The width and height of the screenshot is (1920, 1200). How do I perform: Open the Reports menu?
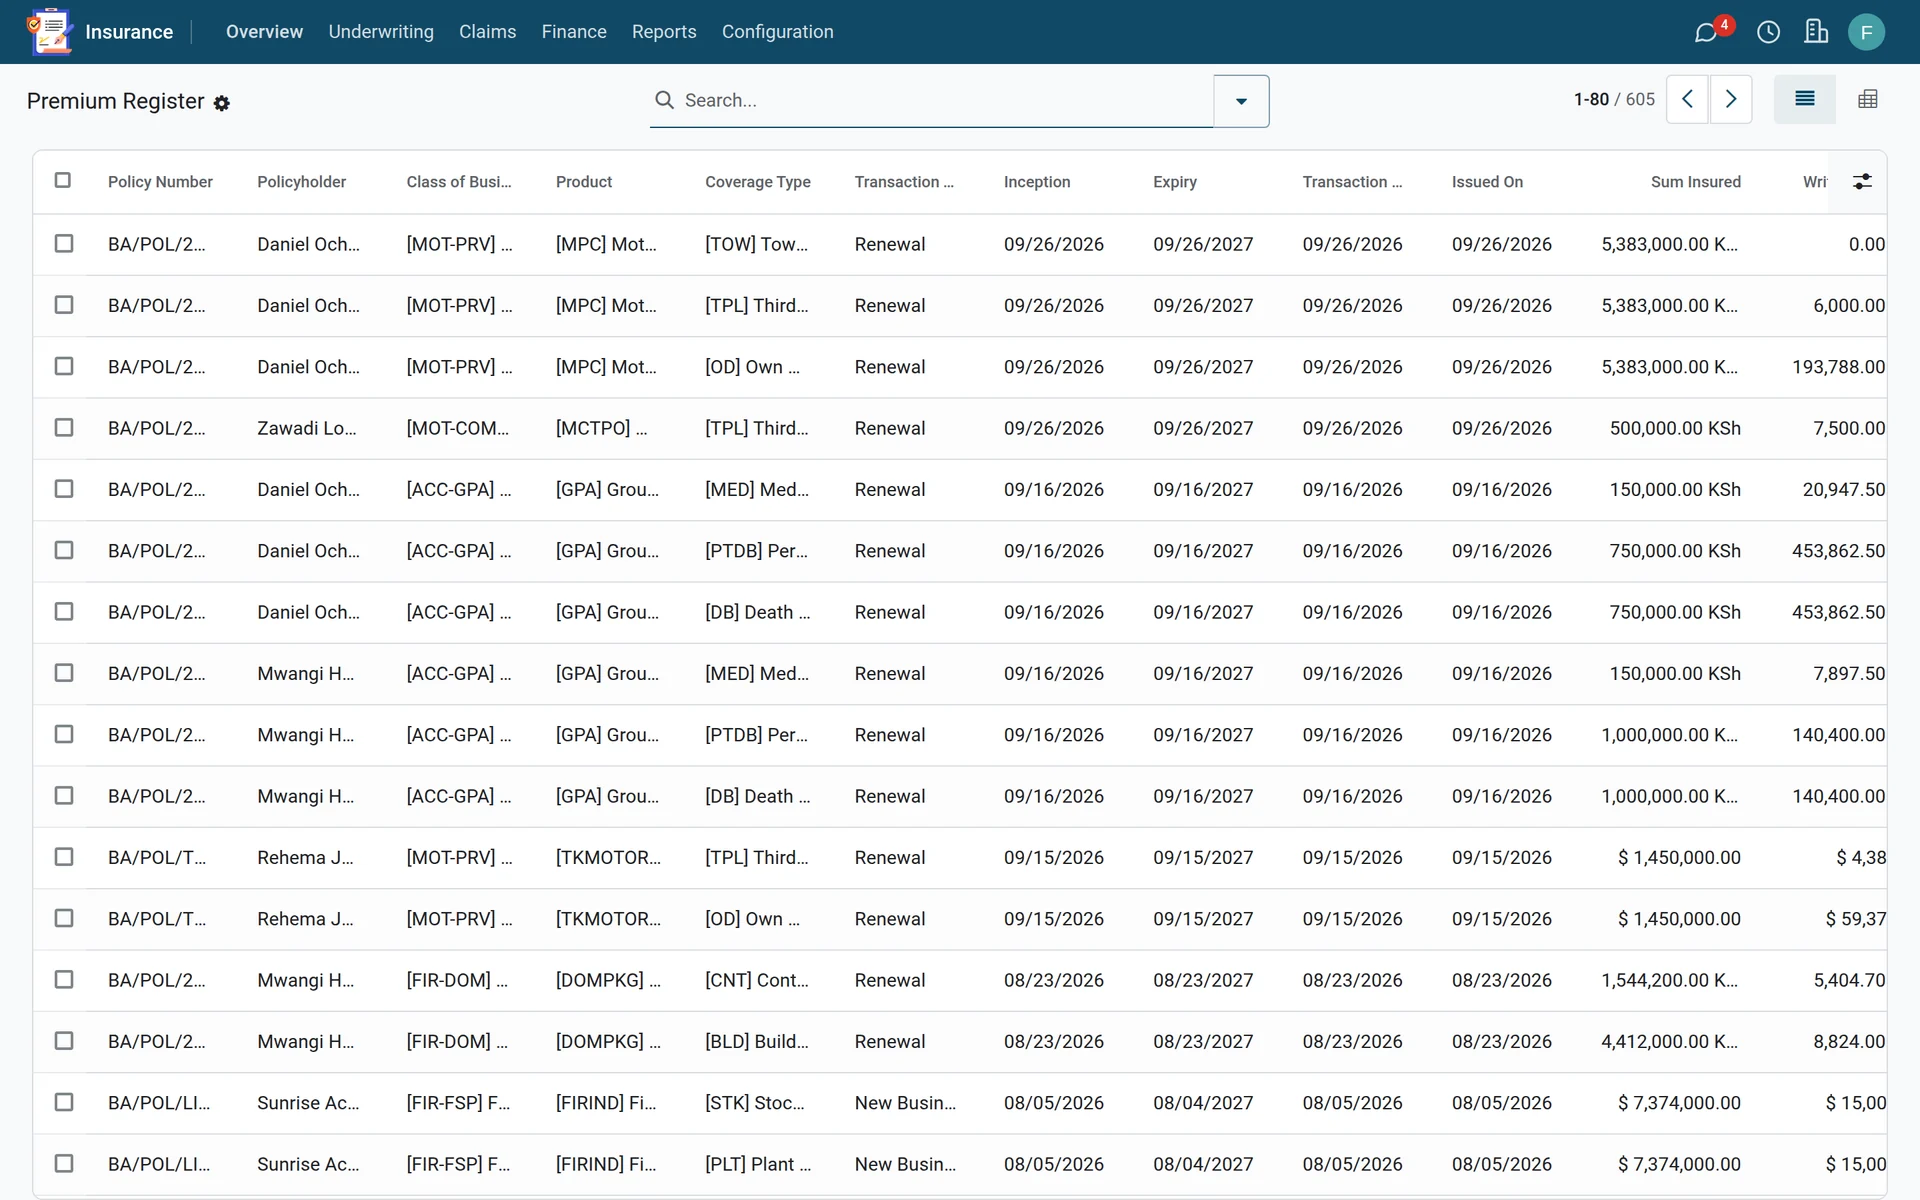click(x=664, y=32)
